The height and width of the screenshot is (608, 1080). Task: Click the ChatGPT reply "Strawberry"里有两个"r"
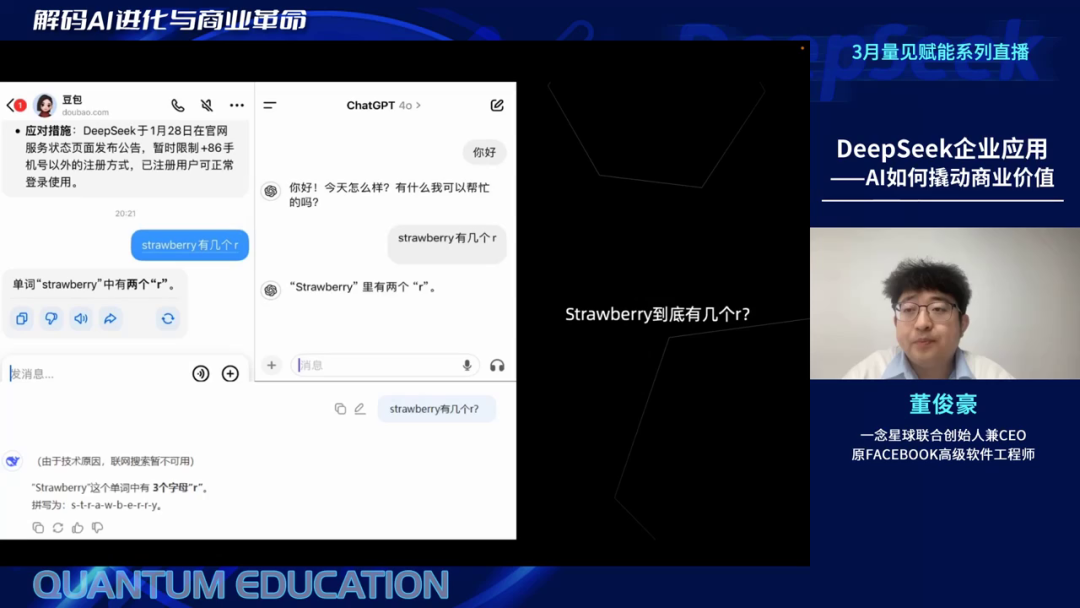pyautogui.click(x=363, y=287)
